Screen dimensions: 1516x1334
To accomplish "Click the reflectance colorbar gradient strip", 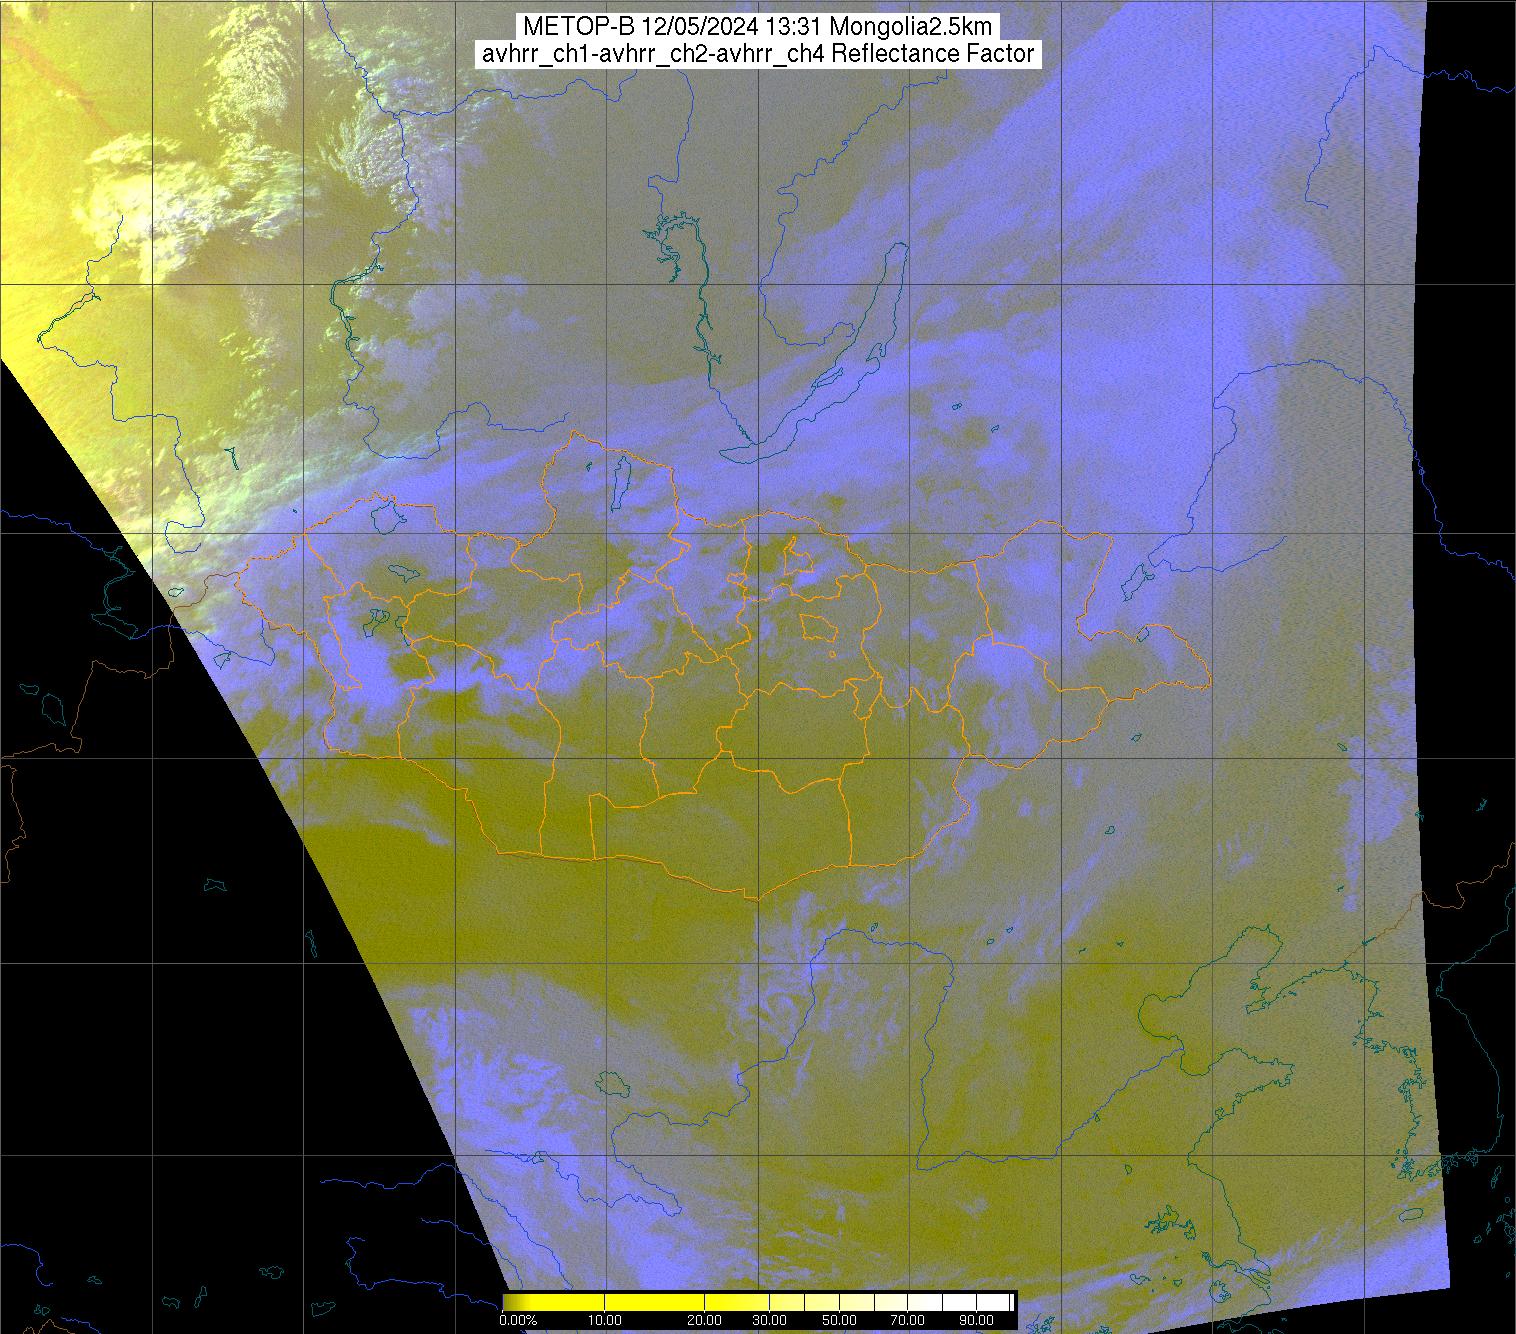I will pos(759,1303).
